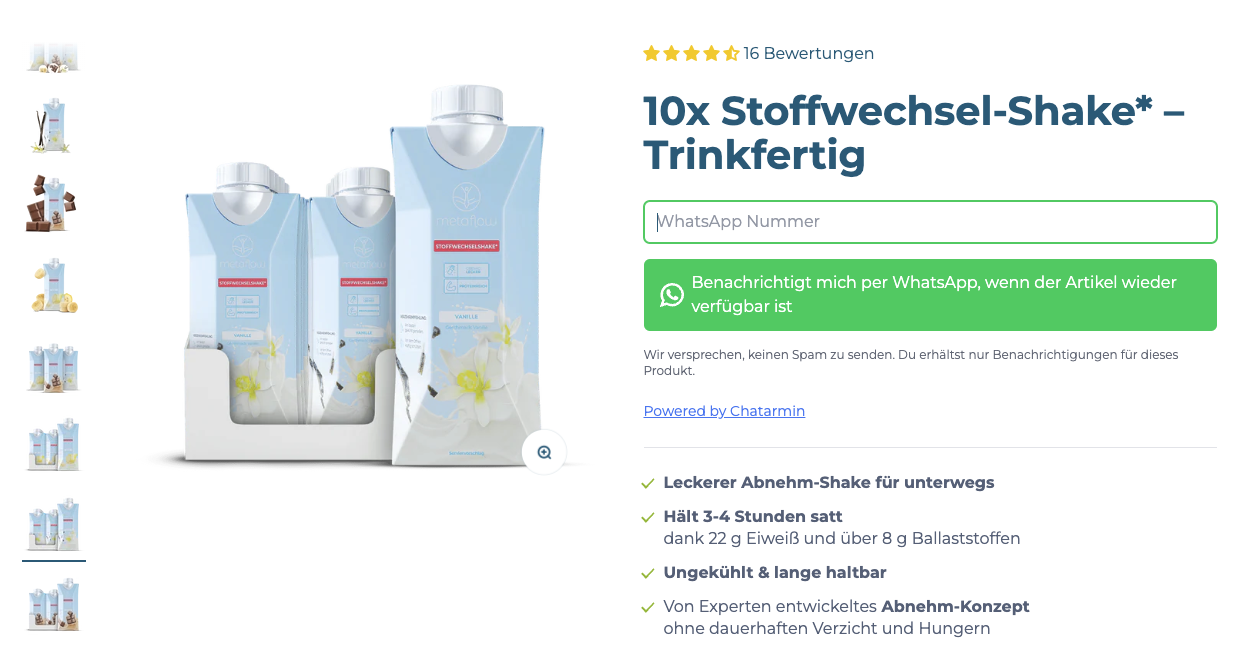Image resolution: width=1250 pixels, height=646 pixels.
Task: Click the WhatsApp logo icon in green button
Action: (672, 295)
